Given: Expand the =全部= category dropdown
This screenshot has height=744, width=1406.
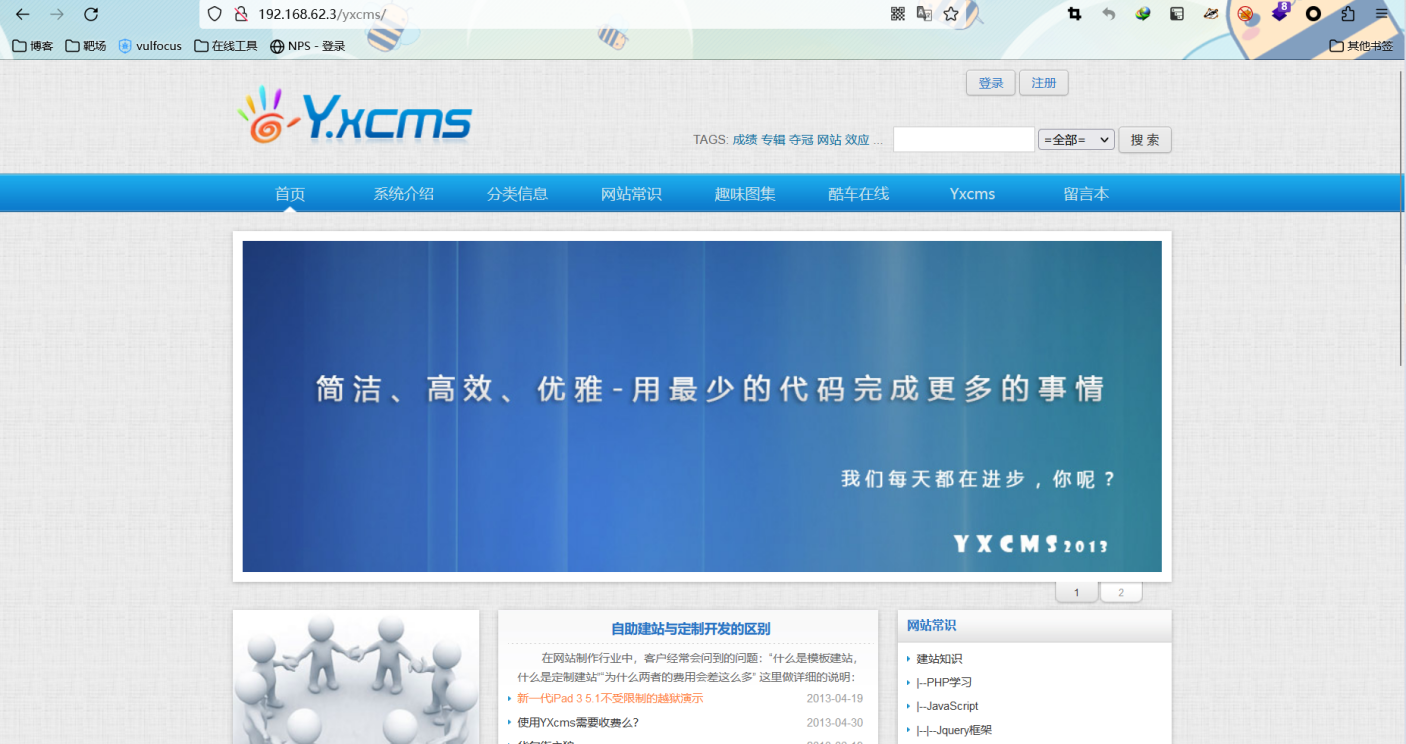Looking at the screenshot, I should pos(1076,140).
